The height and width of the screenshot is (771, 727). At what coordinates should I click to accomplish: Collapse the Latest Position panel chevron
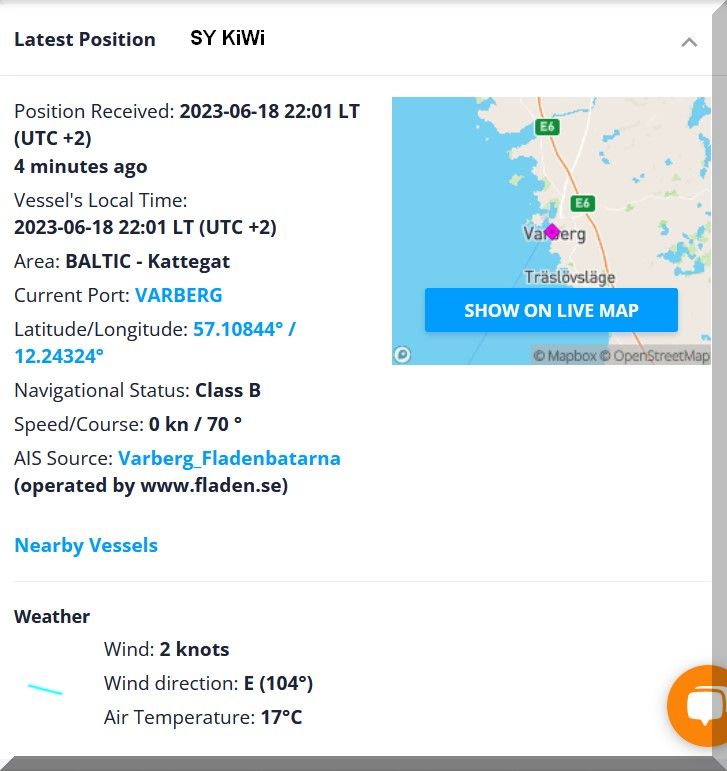[x=688, y=42]
